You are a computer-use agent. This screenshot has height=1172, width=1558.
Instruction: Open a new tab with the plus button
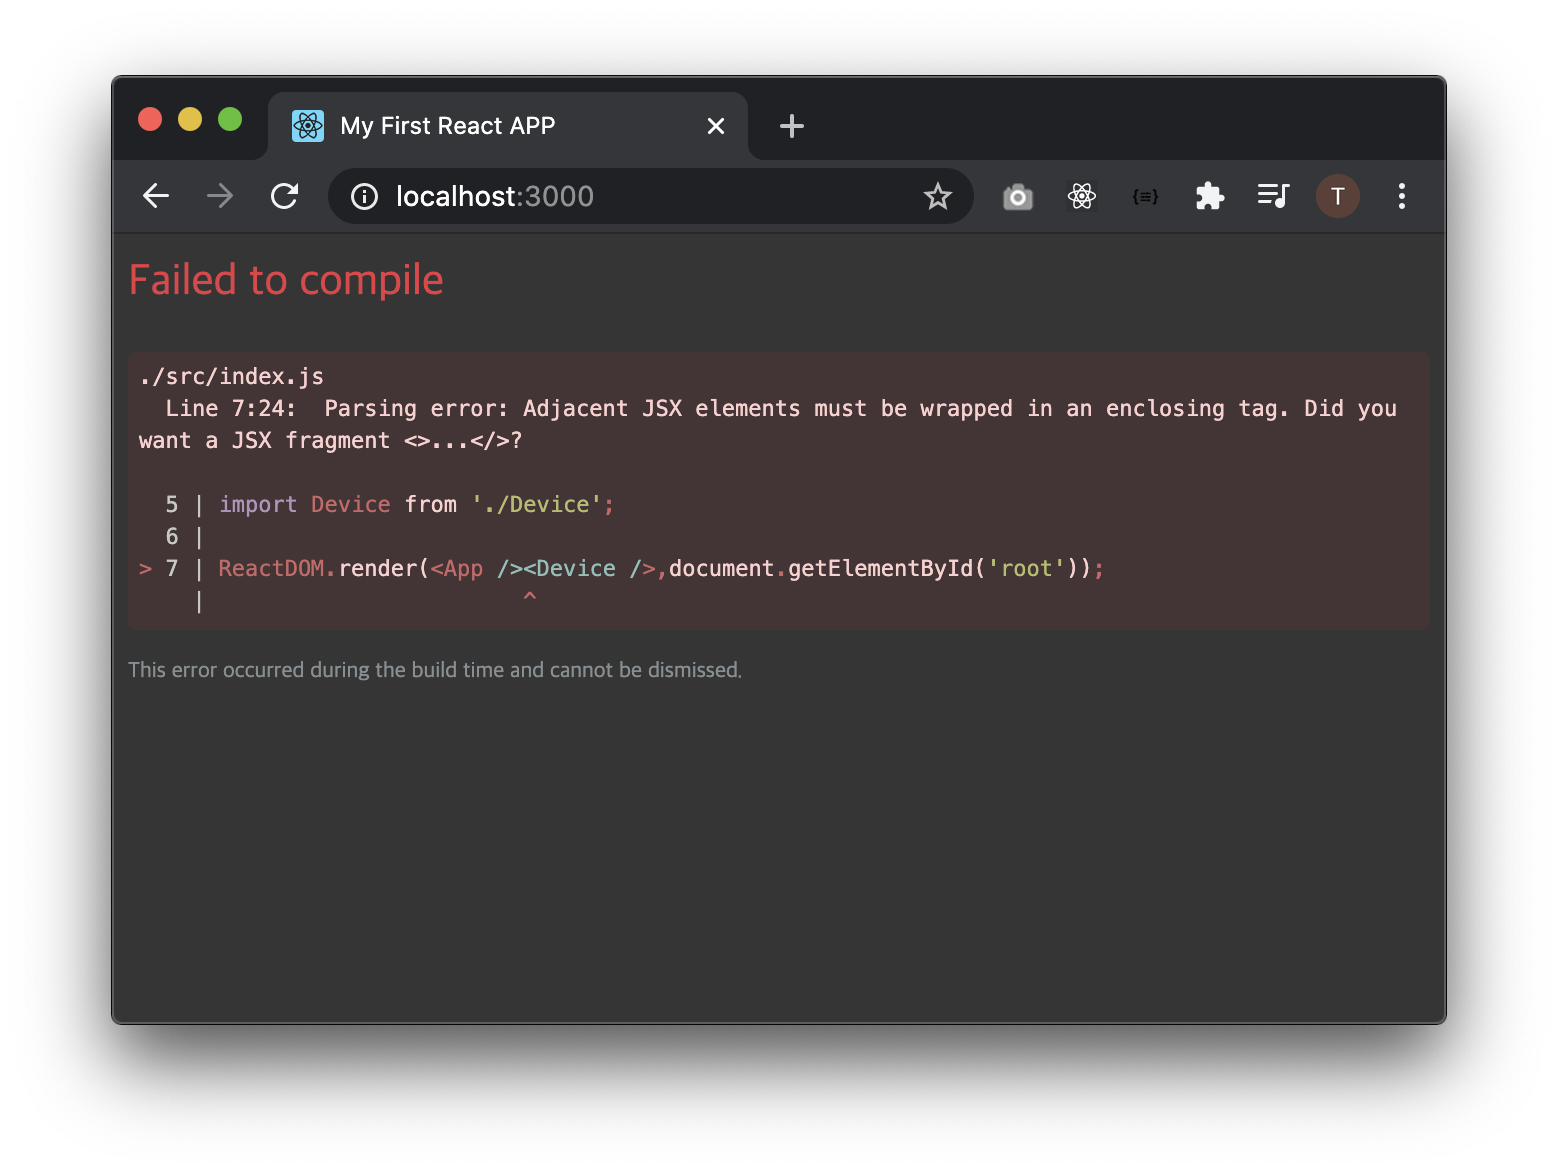pos(792,126)
